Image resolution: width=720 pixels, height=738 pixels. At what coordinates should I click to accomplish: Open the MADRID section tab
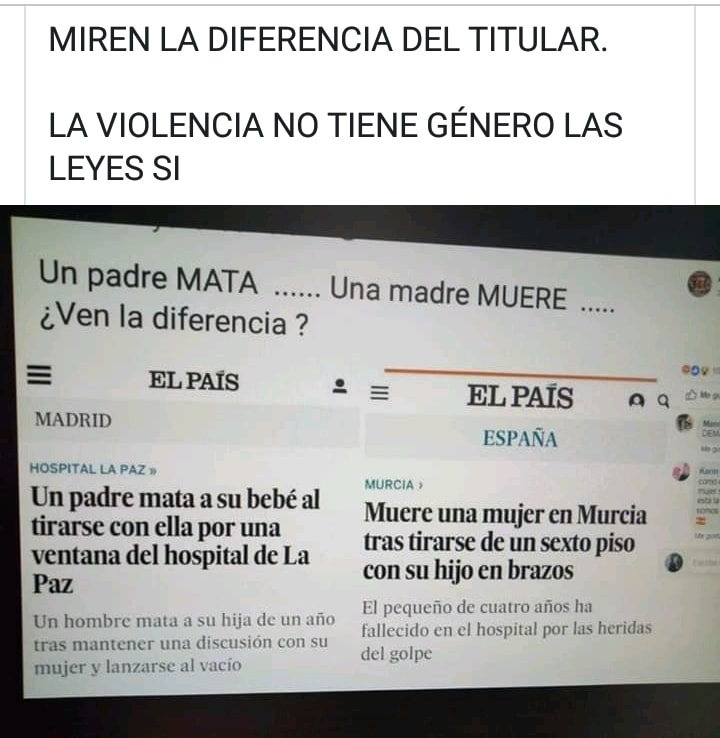(x=73, y=420)
